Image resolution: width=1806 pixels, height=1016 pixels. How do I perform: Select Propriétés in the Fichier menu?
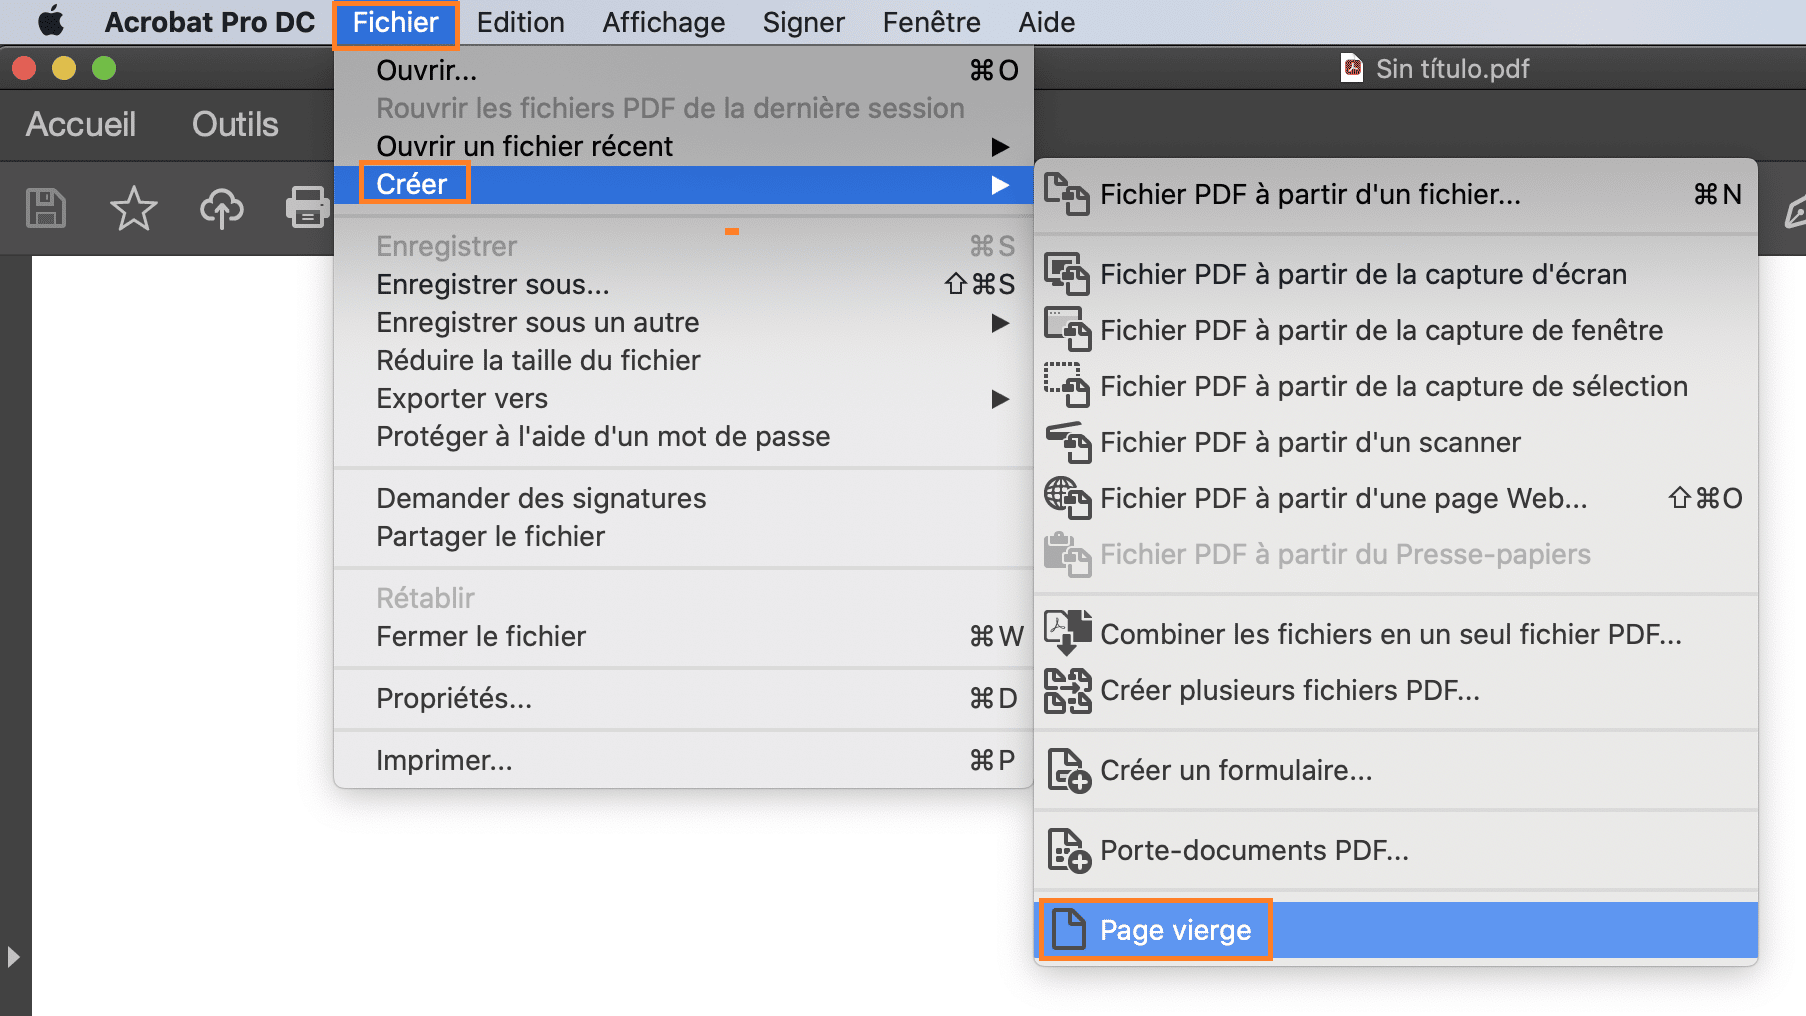(x=454, y=698)
